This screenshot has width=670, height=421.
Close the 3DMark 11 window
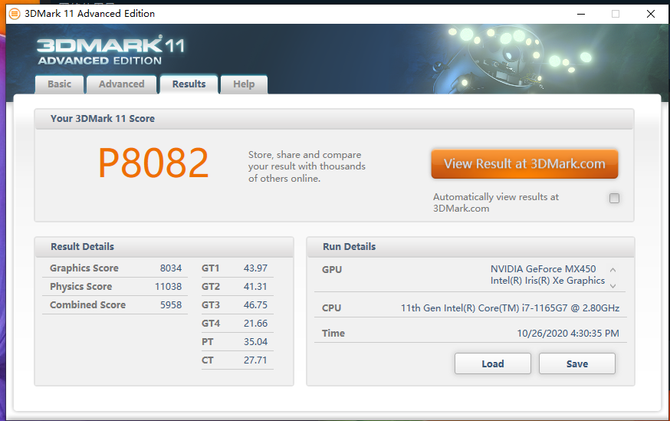coord(650,14)
